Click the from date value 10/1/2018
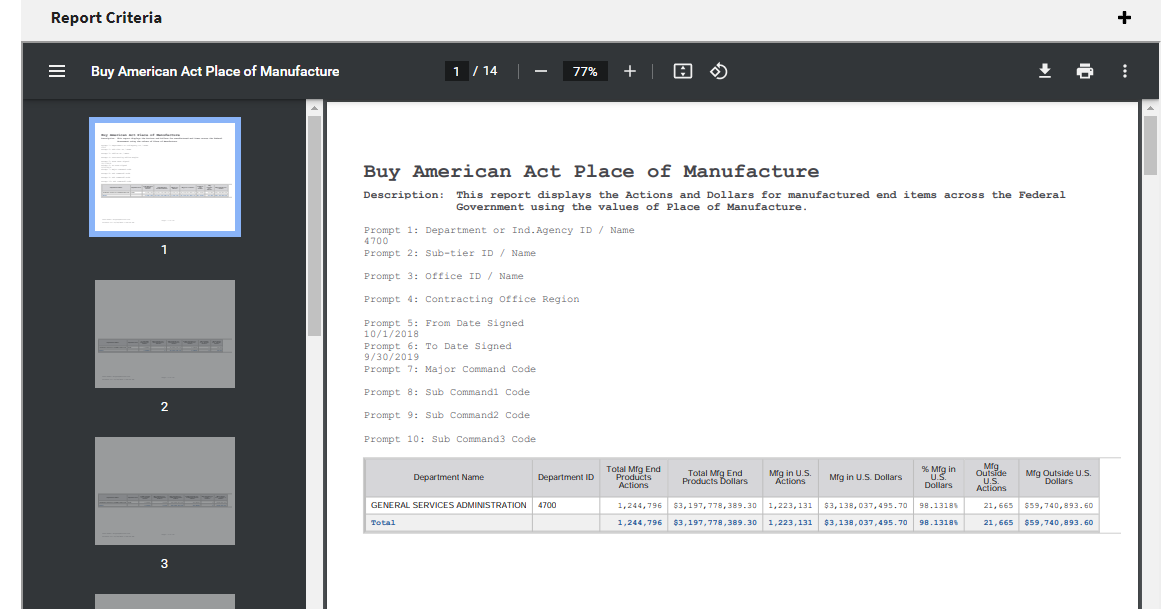 click(392, 334)
